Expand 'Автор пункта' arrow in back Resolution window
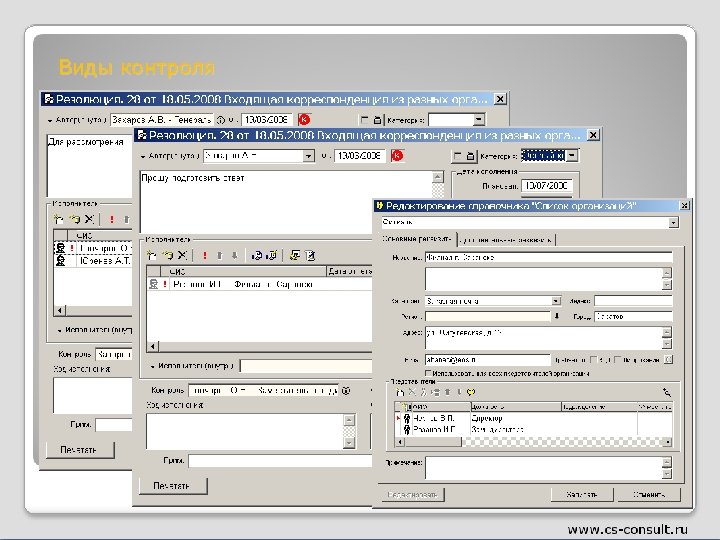Viewport: 720px width, 540px height. tap(50, 121)
